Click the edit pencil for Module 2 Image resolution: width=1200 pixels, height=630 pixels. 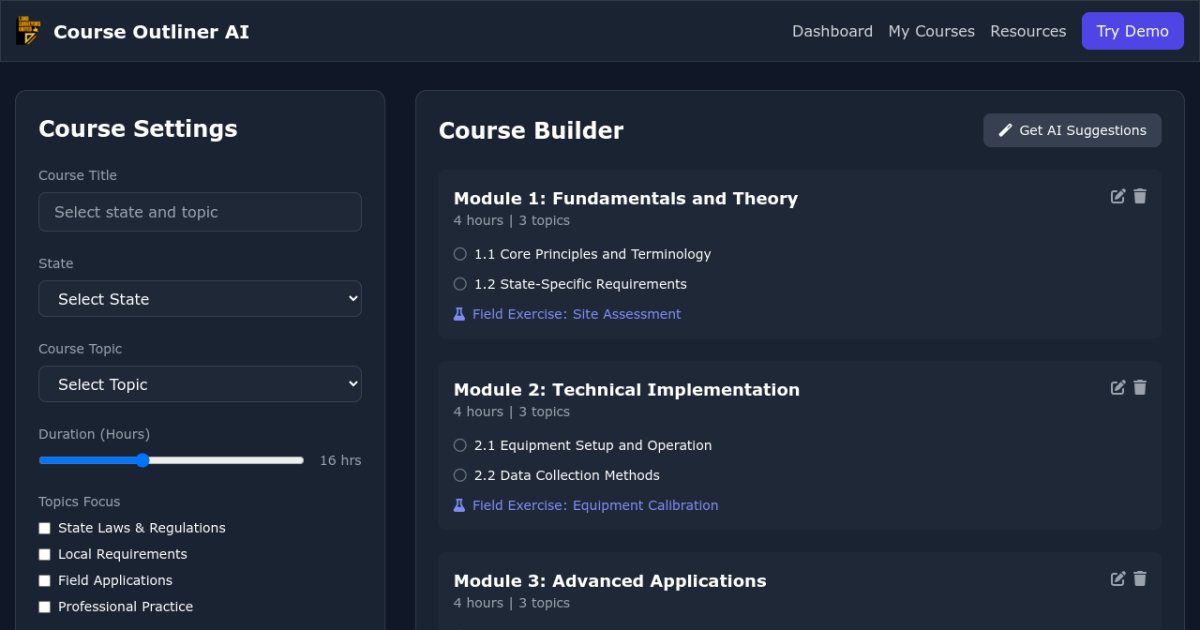pyautogui.click(x=1118, y=387)
